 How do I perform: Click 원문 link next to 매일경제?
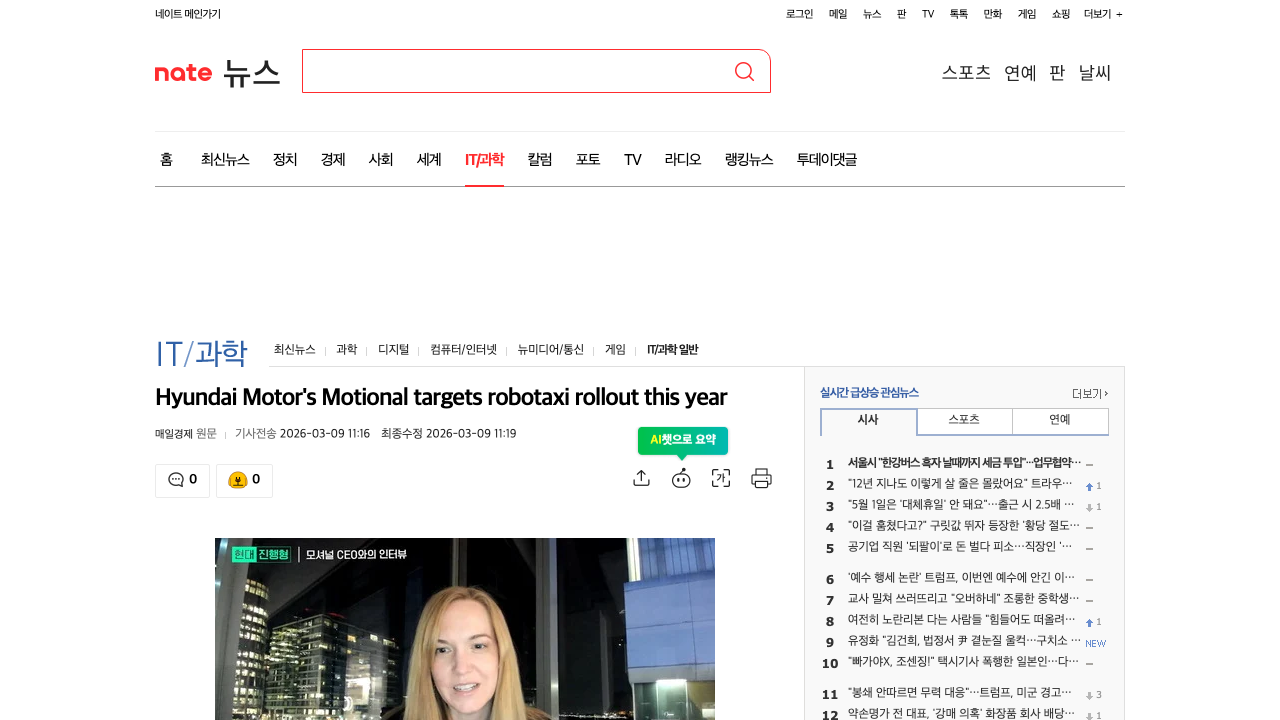[206, 434]
